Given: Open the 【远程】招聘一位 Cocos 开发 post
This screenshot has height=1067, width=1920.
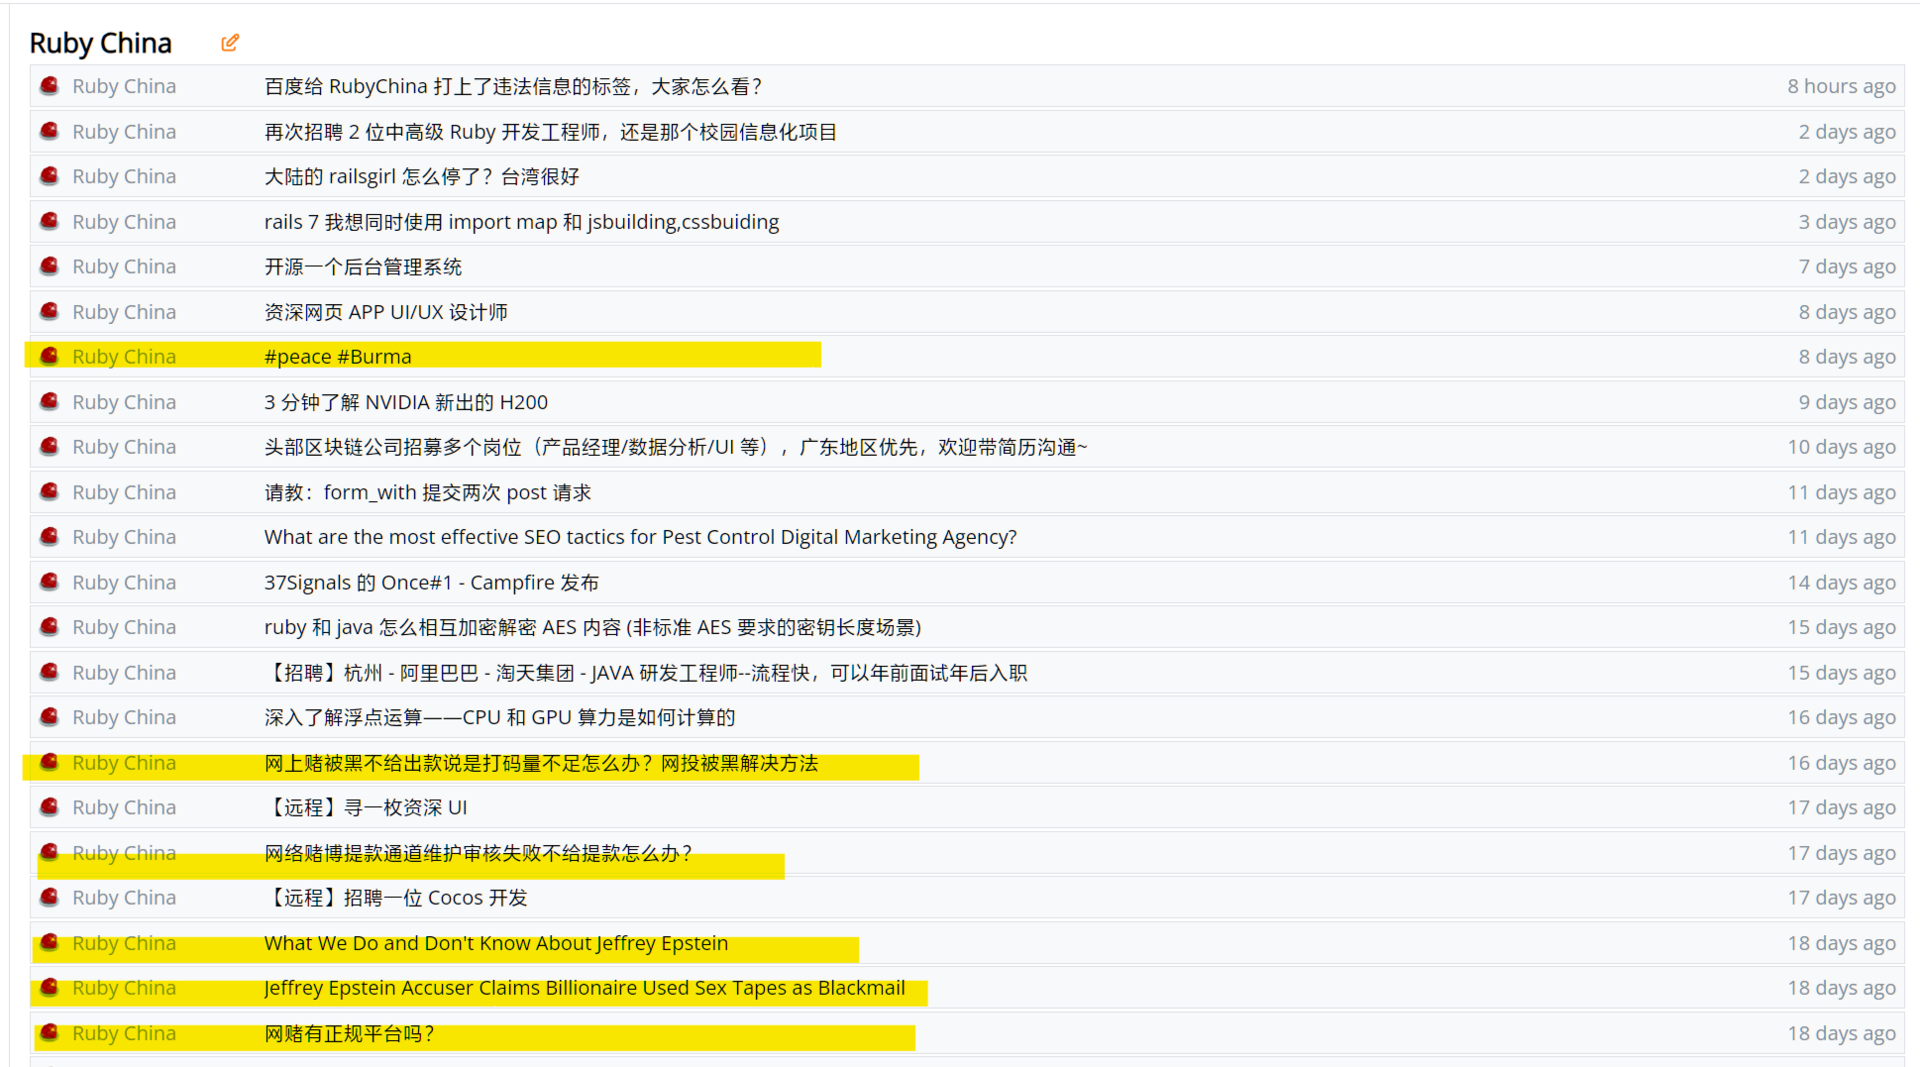Looking at the screenshot, I should [x=395, y=897].
